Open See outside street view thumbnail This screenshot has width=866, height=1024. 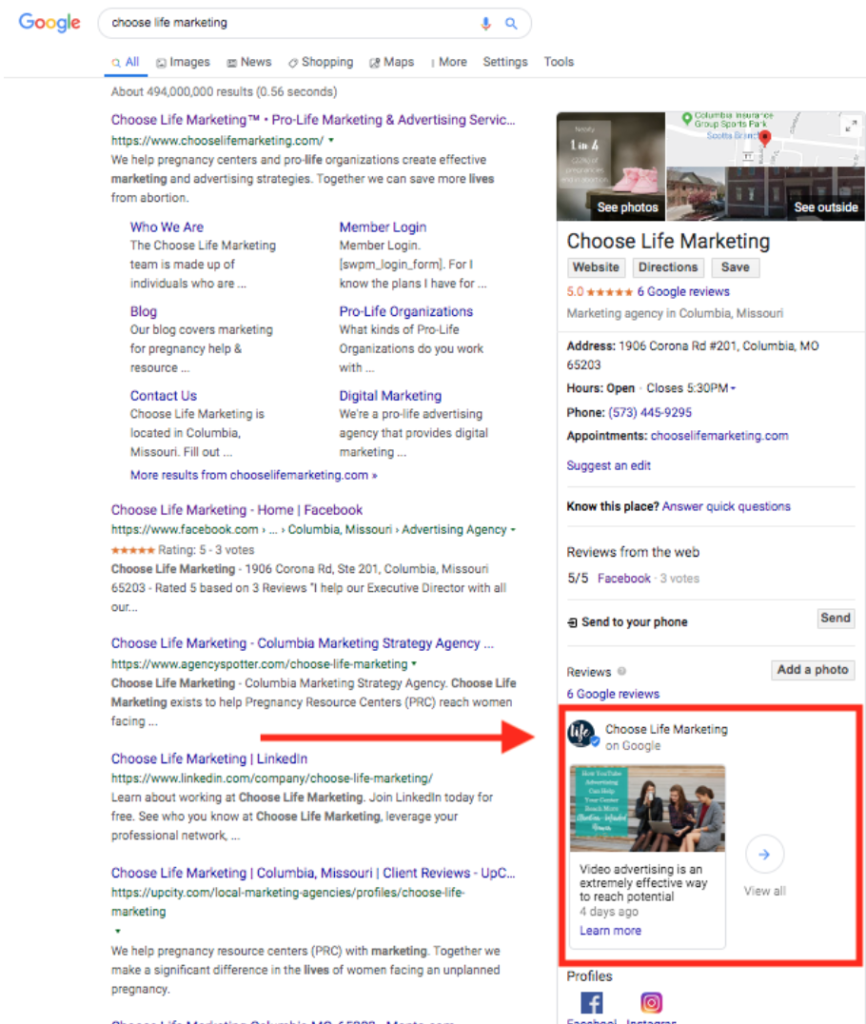click(x=765, y=193)
